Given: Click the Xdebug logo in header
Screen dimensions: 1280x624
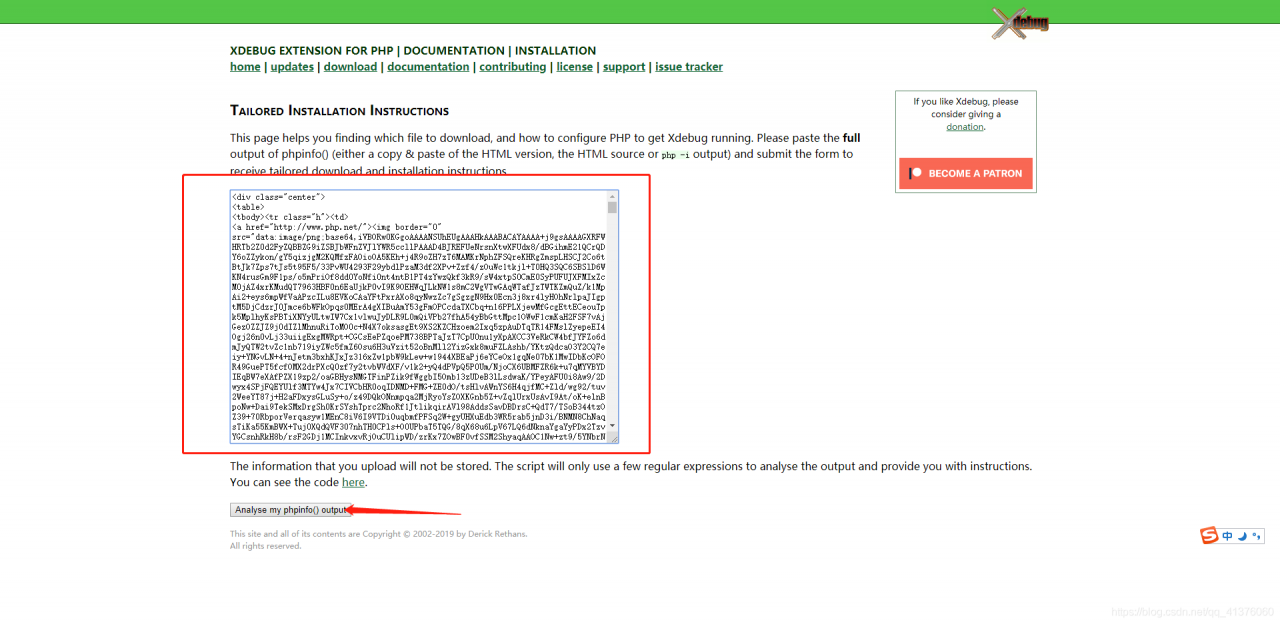Looking at the screenshot, I should click(1020, 24).
